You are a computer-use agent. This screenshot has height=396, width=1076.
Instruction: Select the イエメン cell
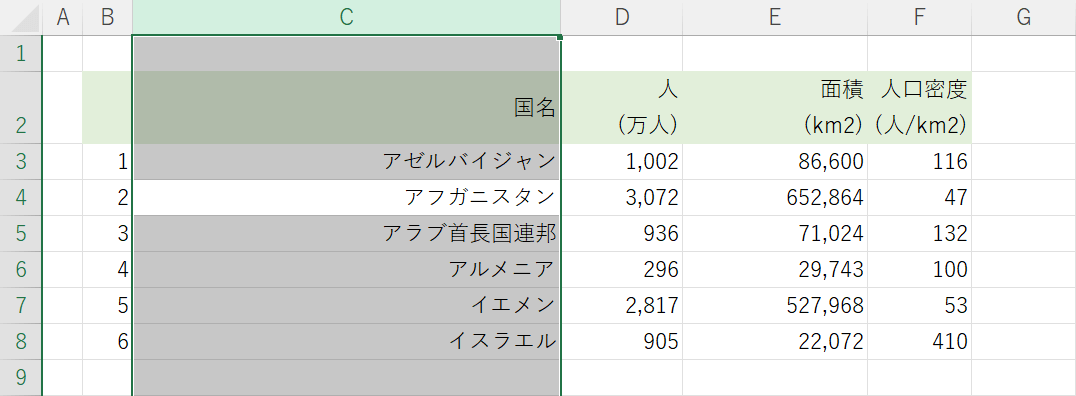point(347,305)
